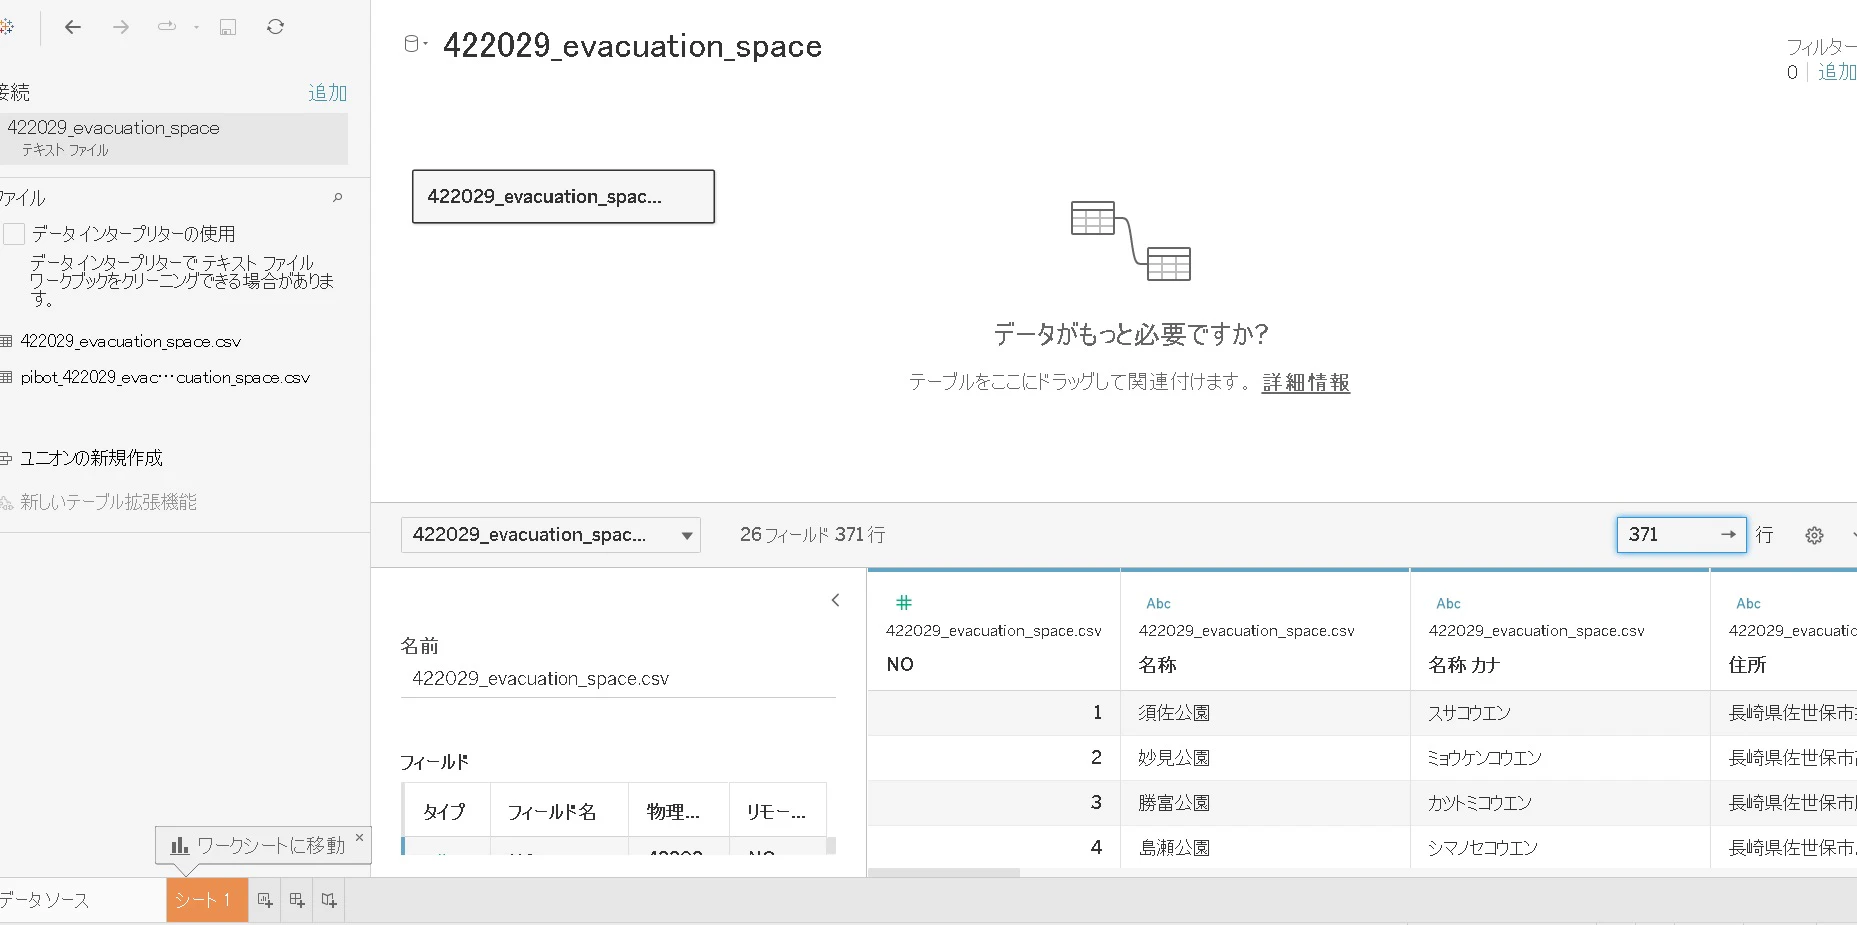The image size is (1857, 925).
Task: Click ユニオンの新規作成 option
Action: pos(91,458)
